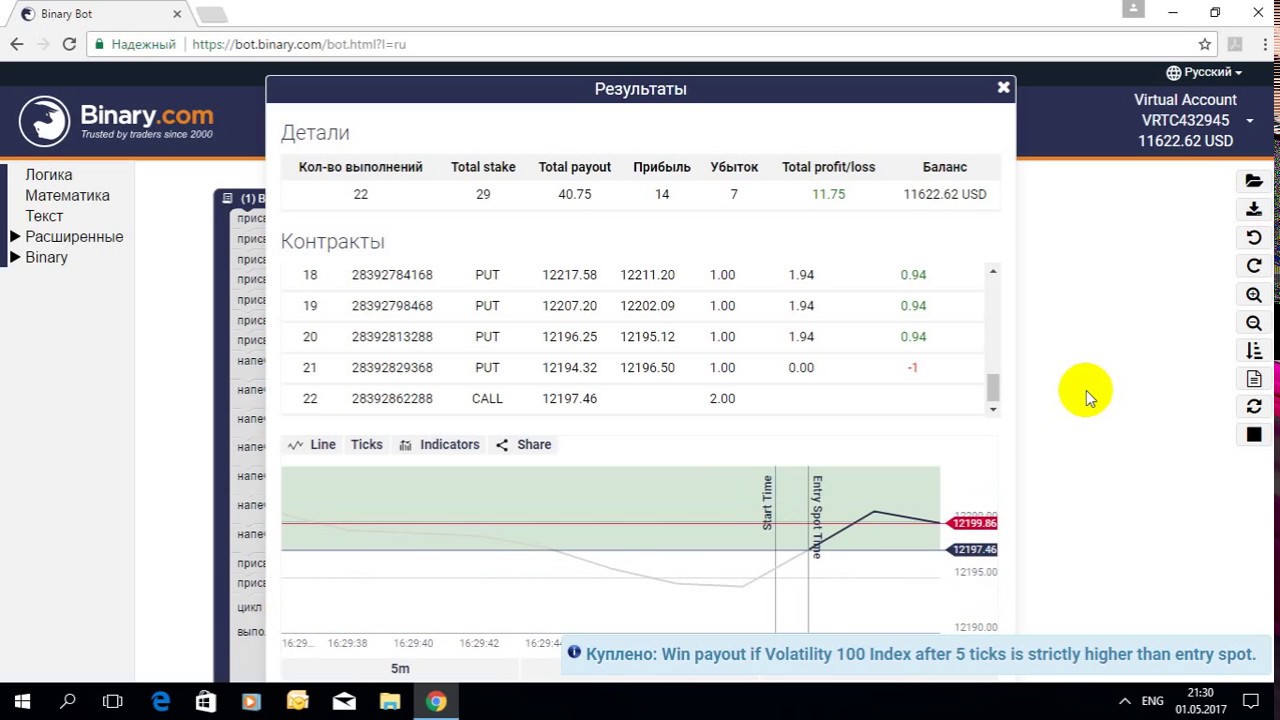Click the Start Time vertical line label
Image resolution: width=1280 pixels, height=720 pixels.
coord(767,503)
